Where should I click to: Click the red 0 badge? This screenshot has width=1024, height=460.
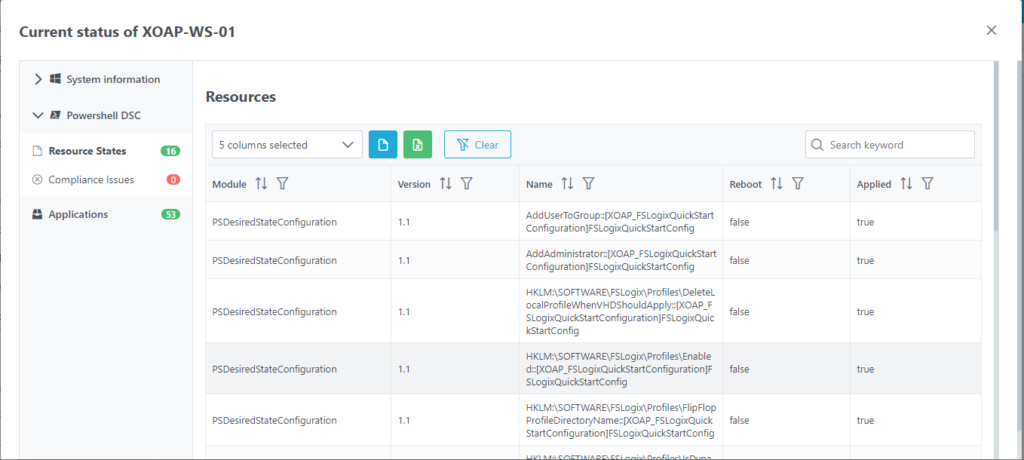[x=173, y=180]
